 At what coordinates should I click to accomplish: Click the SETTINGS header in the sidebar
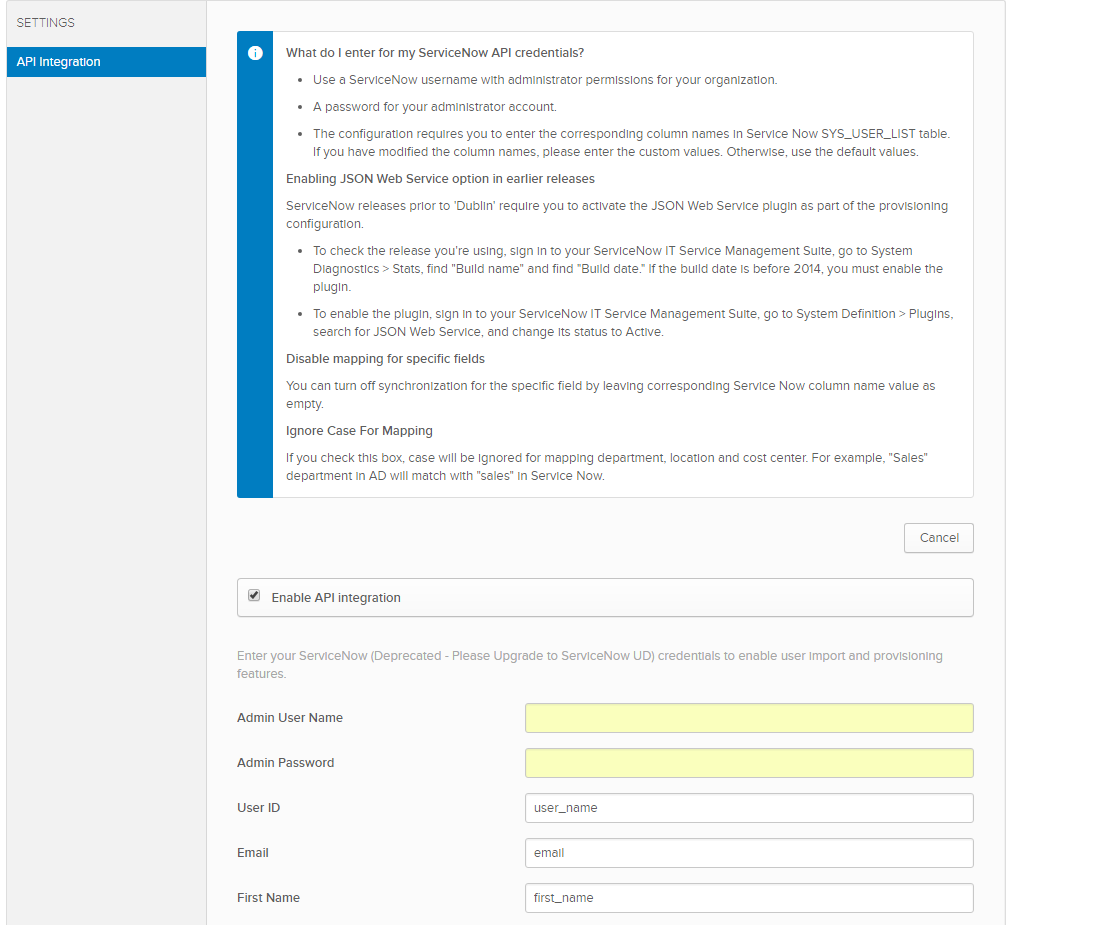46,23
